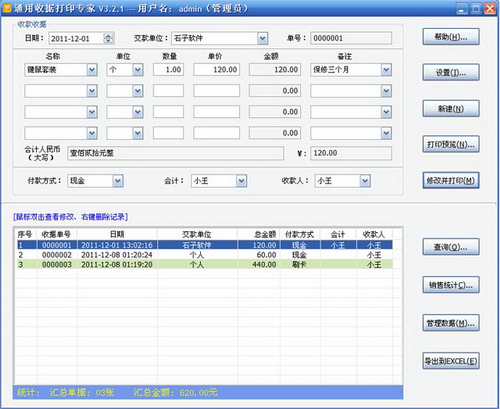Click the 收款人 column header
This screenshot has width=500, height=409.
click(x=374, y=234)
